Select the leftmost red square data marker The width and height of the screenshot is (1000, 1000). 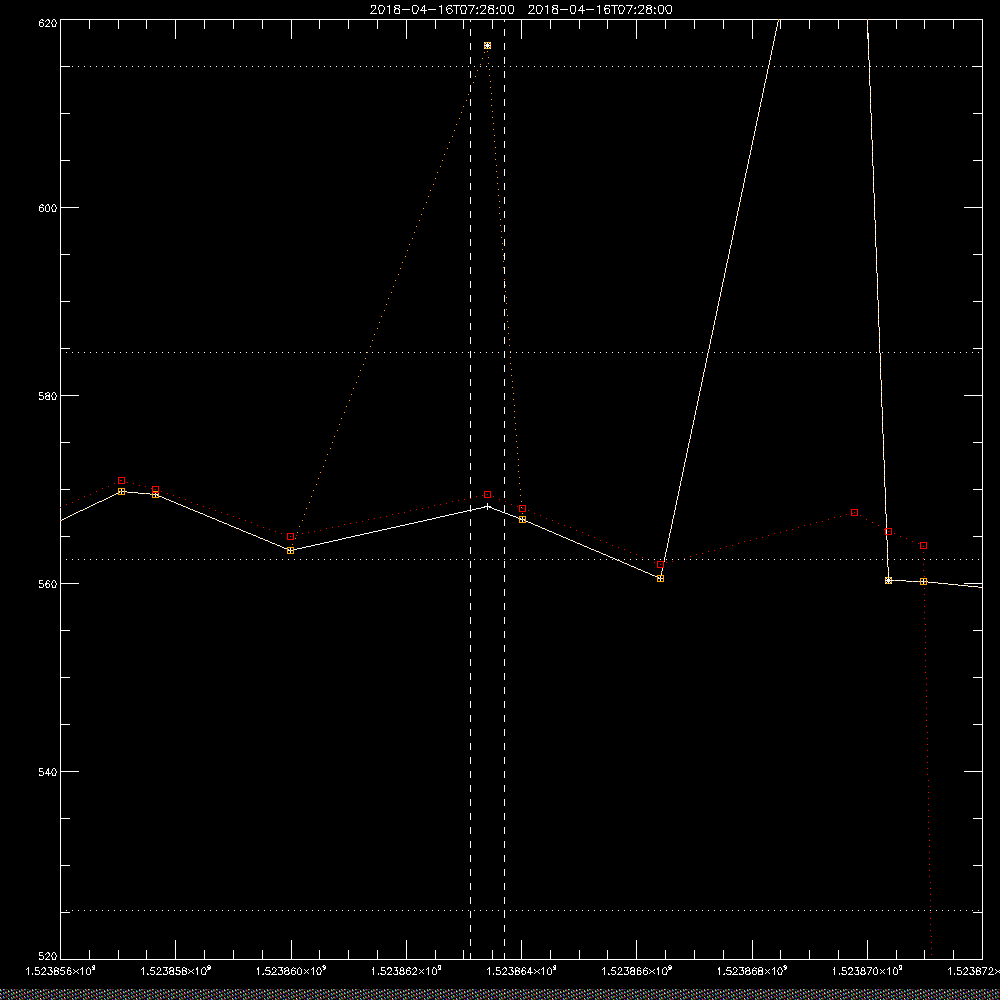point(121,480)
